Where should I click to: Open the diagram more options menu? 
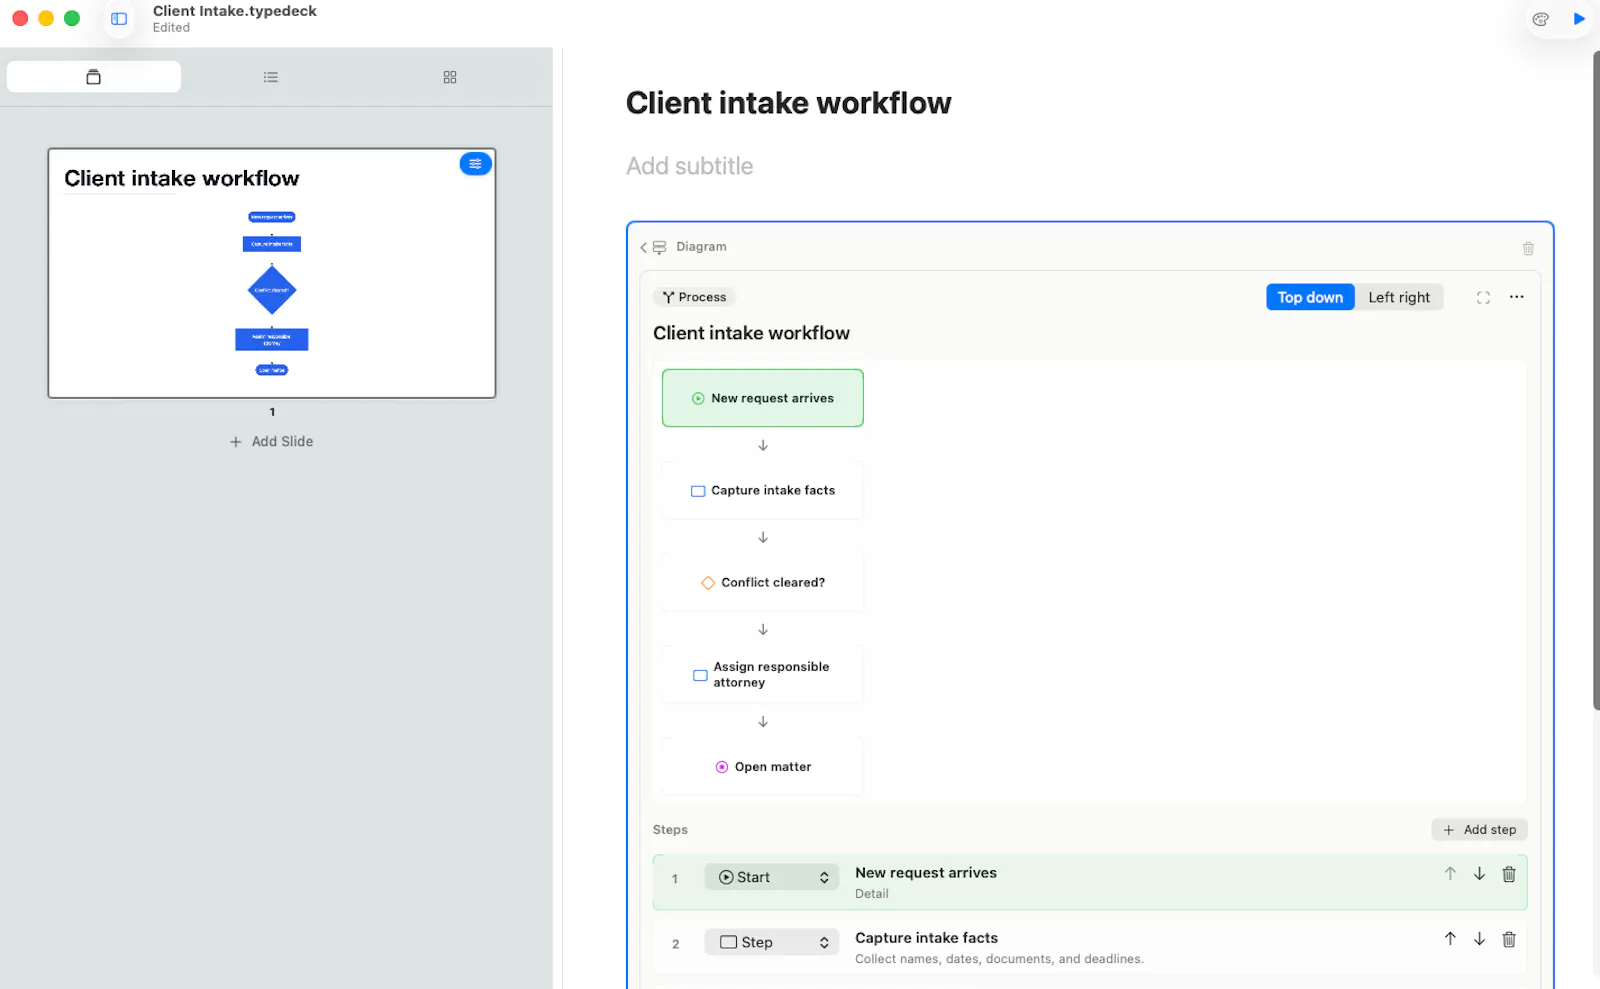point(1517,297)
